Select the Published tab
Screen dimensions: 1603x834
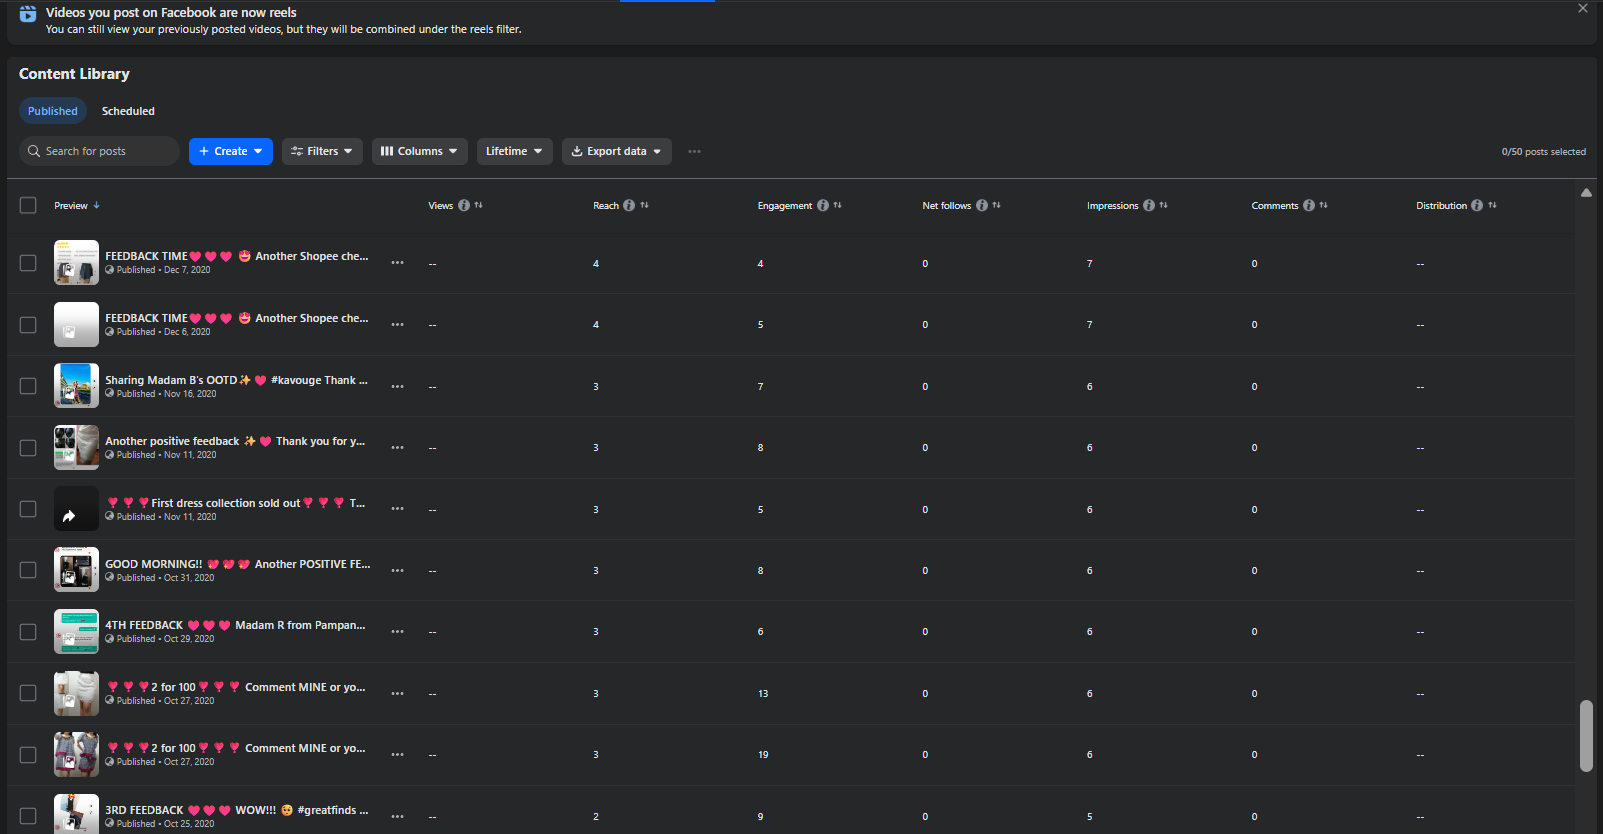[x=53, y=111]
